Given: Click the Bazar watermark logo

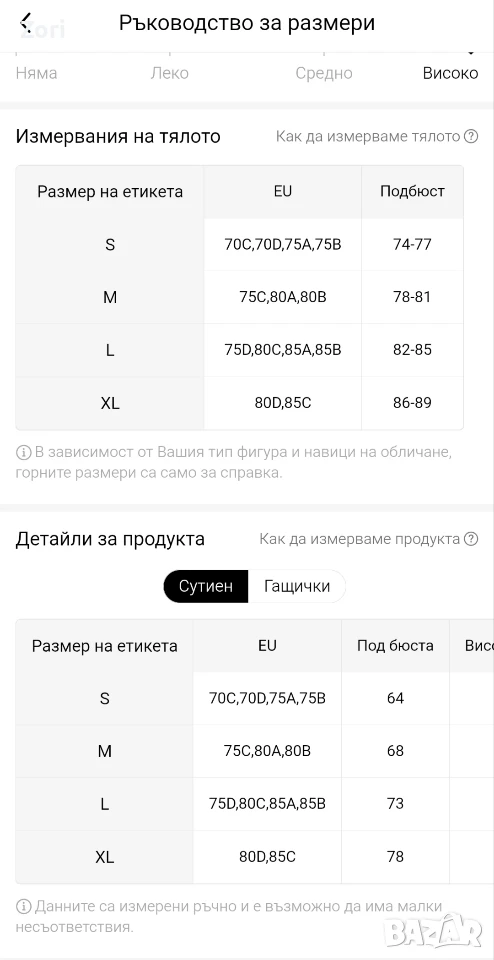Looking at the screenshot, I should pos(433,931).
